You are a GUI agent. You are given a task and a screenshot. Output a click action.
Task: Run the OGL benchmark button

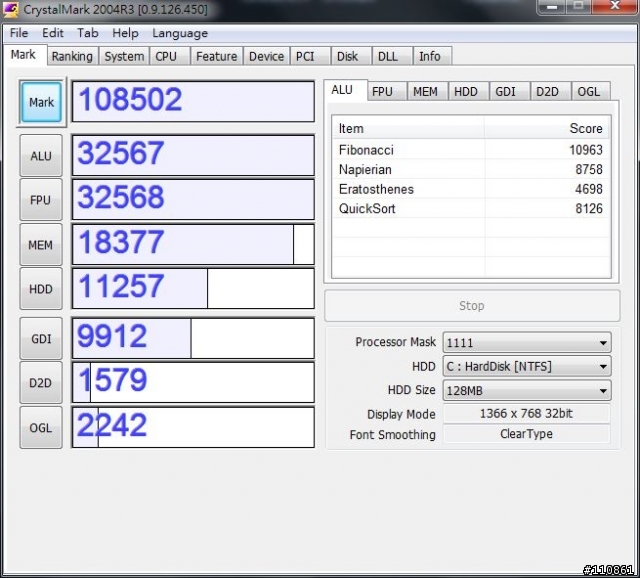(x=41, y=428)
